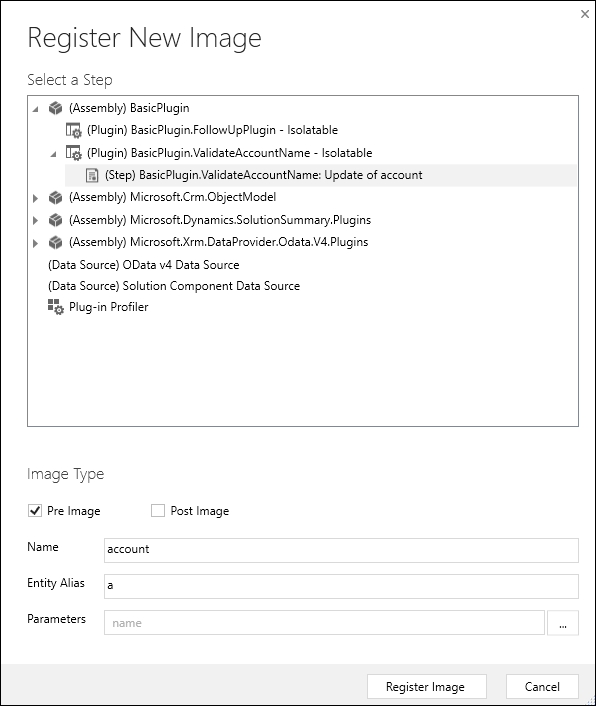Image resolution: width=596 pixels, height=706 pixels.
Task: Click the Parameters text field
Action: pyautogui.click(x=324, y=623)
